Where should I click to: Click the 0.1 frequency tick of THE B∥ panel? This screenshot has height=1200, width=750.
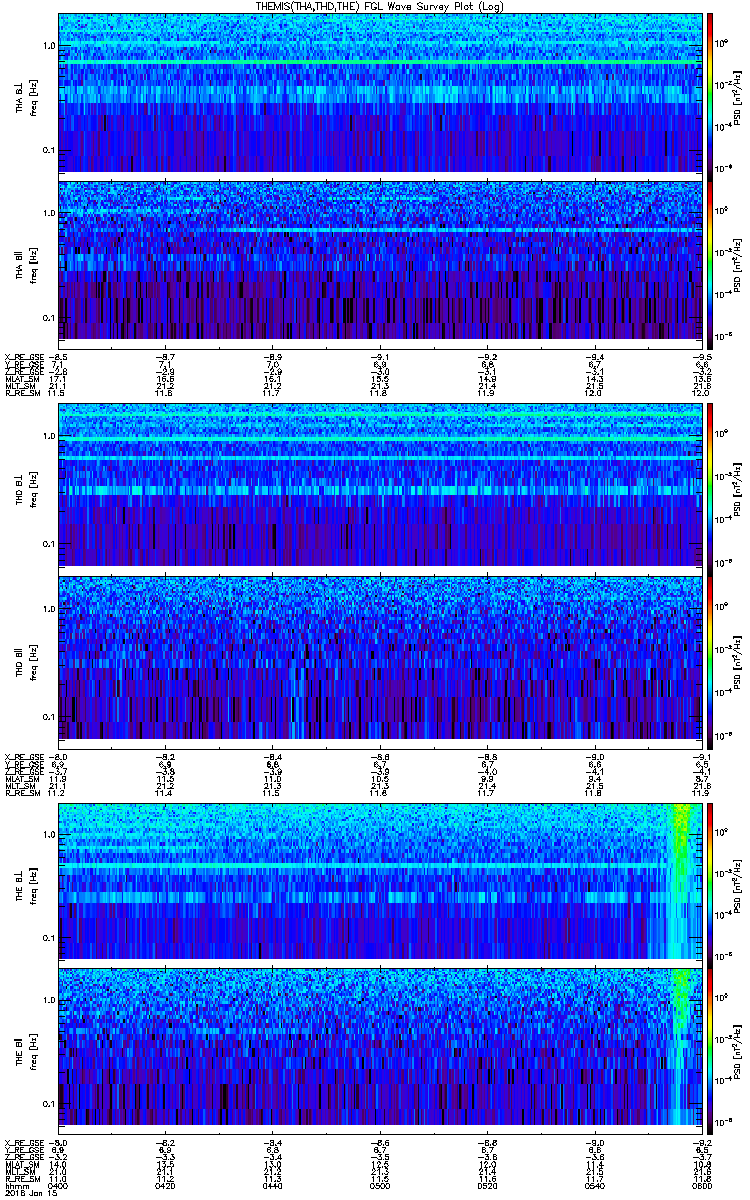(49, 1103)
